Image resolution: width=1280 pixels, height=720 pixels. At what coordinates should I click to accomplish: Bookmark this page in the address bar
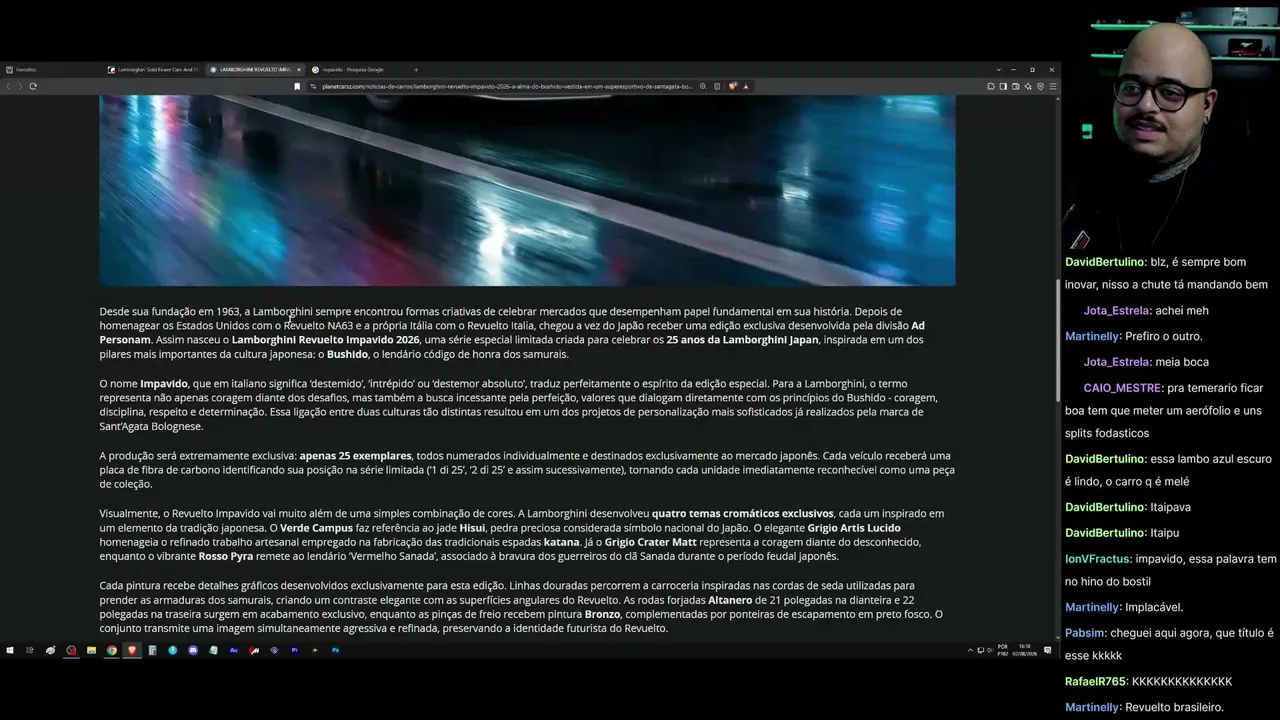click(297, 86)
